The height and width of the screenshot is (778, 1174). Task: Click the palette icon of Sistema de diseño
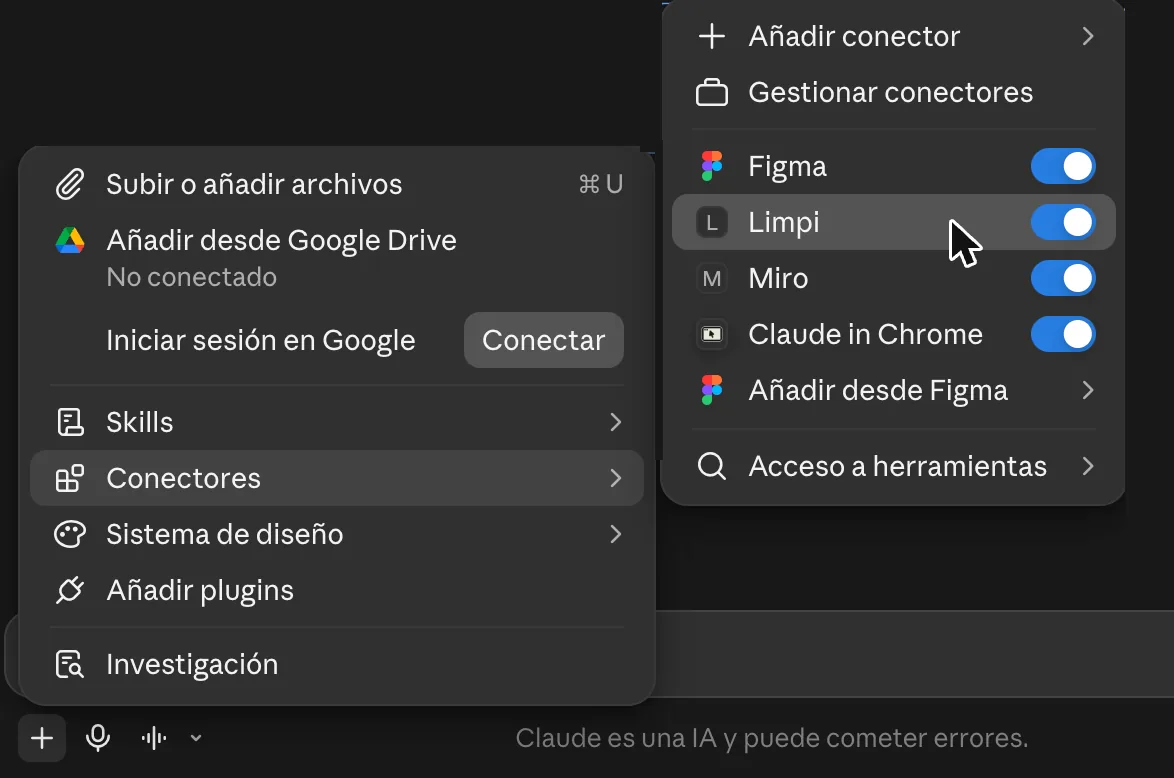(70, 535)
